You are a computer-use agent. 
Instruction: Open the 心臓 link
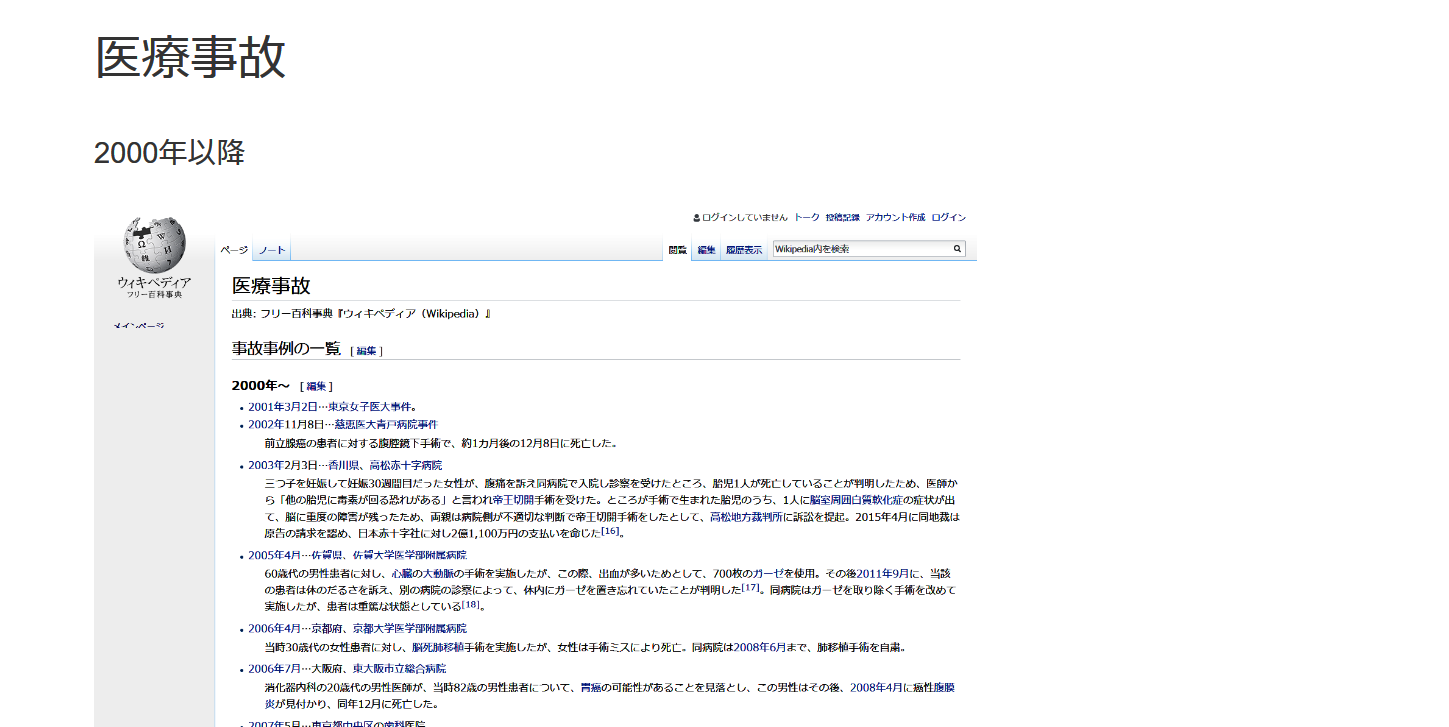[x=401, y=573]
